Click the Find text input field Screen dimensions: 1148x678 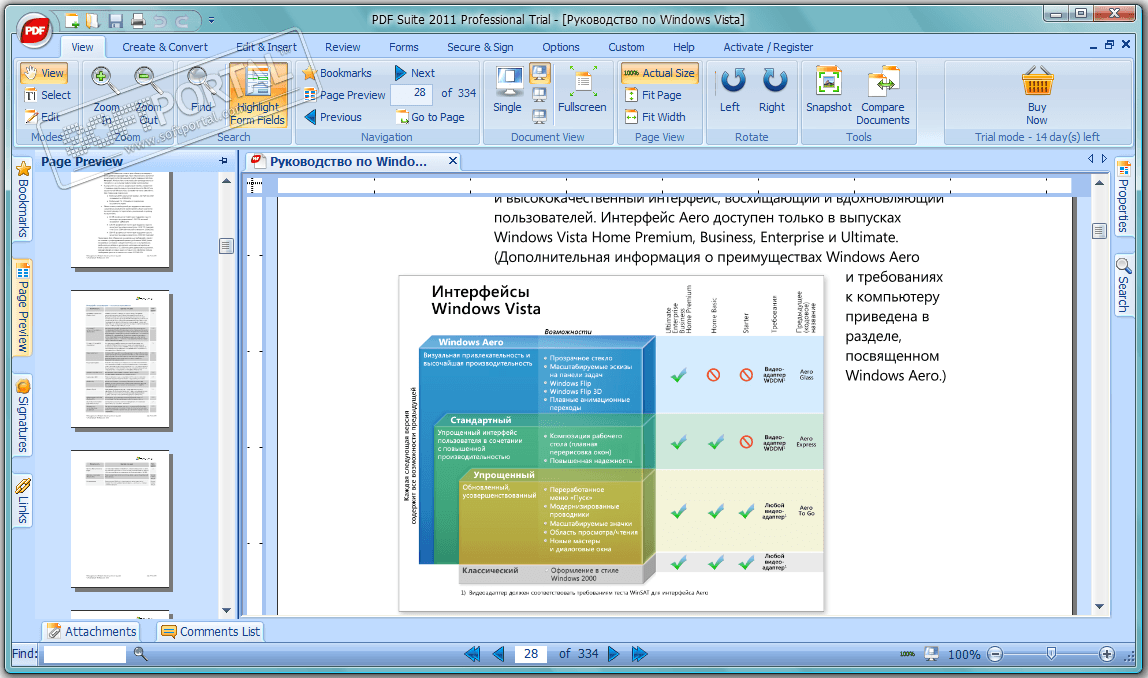click(x=85, y=654)
